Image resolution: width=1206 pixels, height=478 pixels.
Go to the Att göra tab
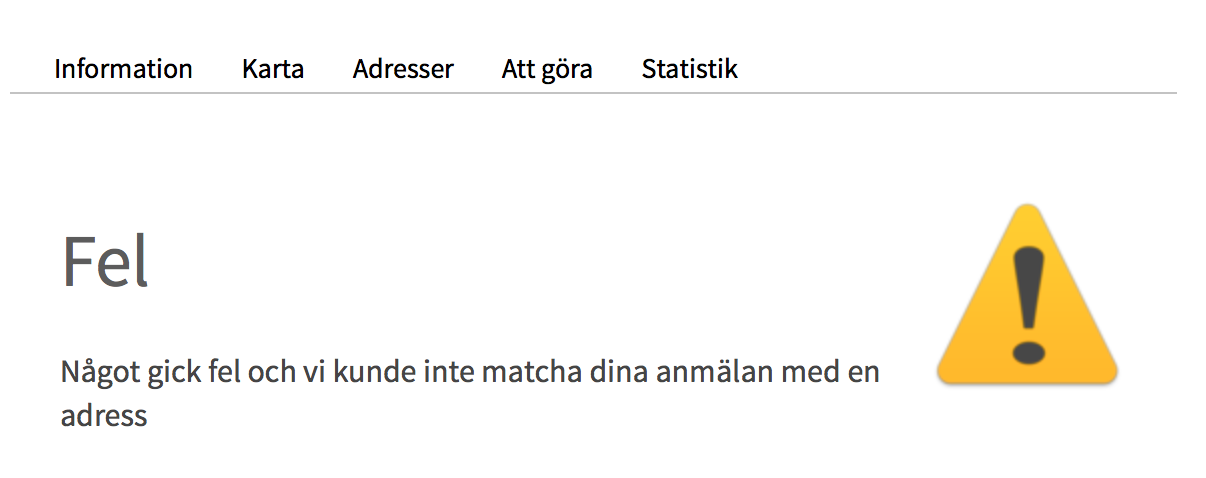(x=547, y=69)
